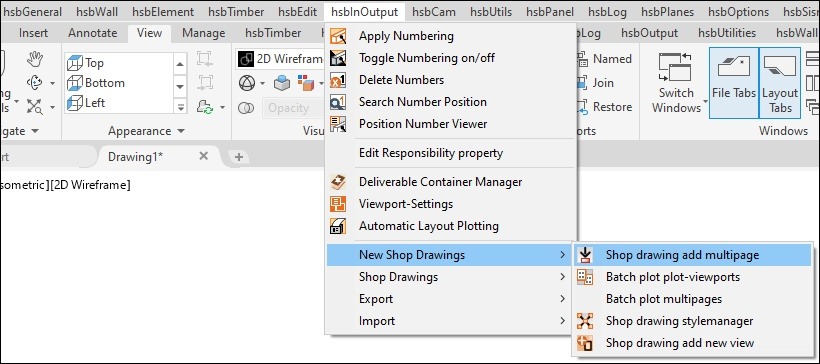Screen dimensions: 820x364
Task: Click the Restore viewports icon
Action: 583,107
